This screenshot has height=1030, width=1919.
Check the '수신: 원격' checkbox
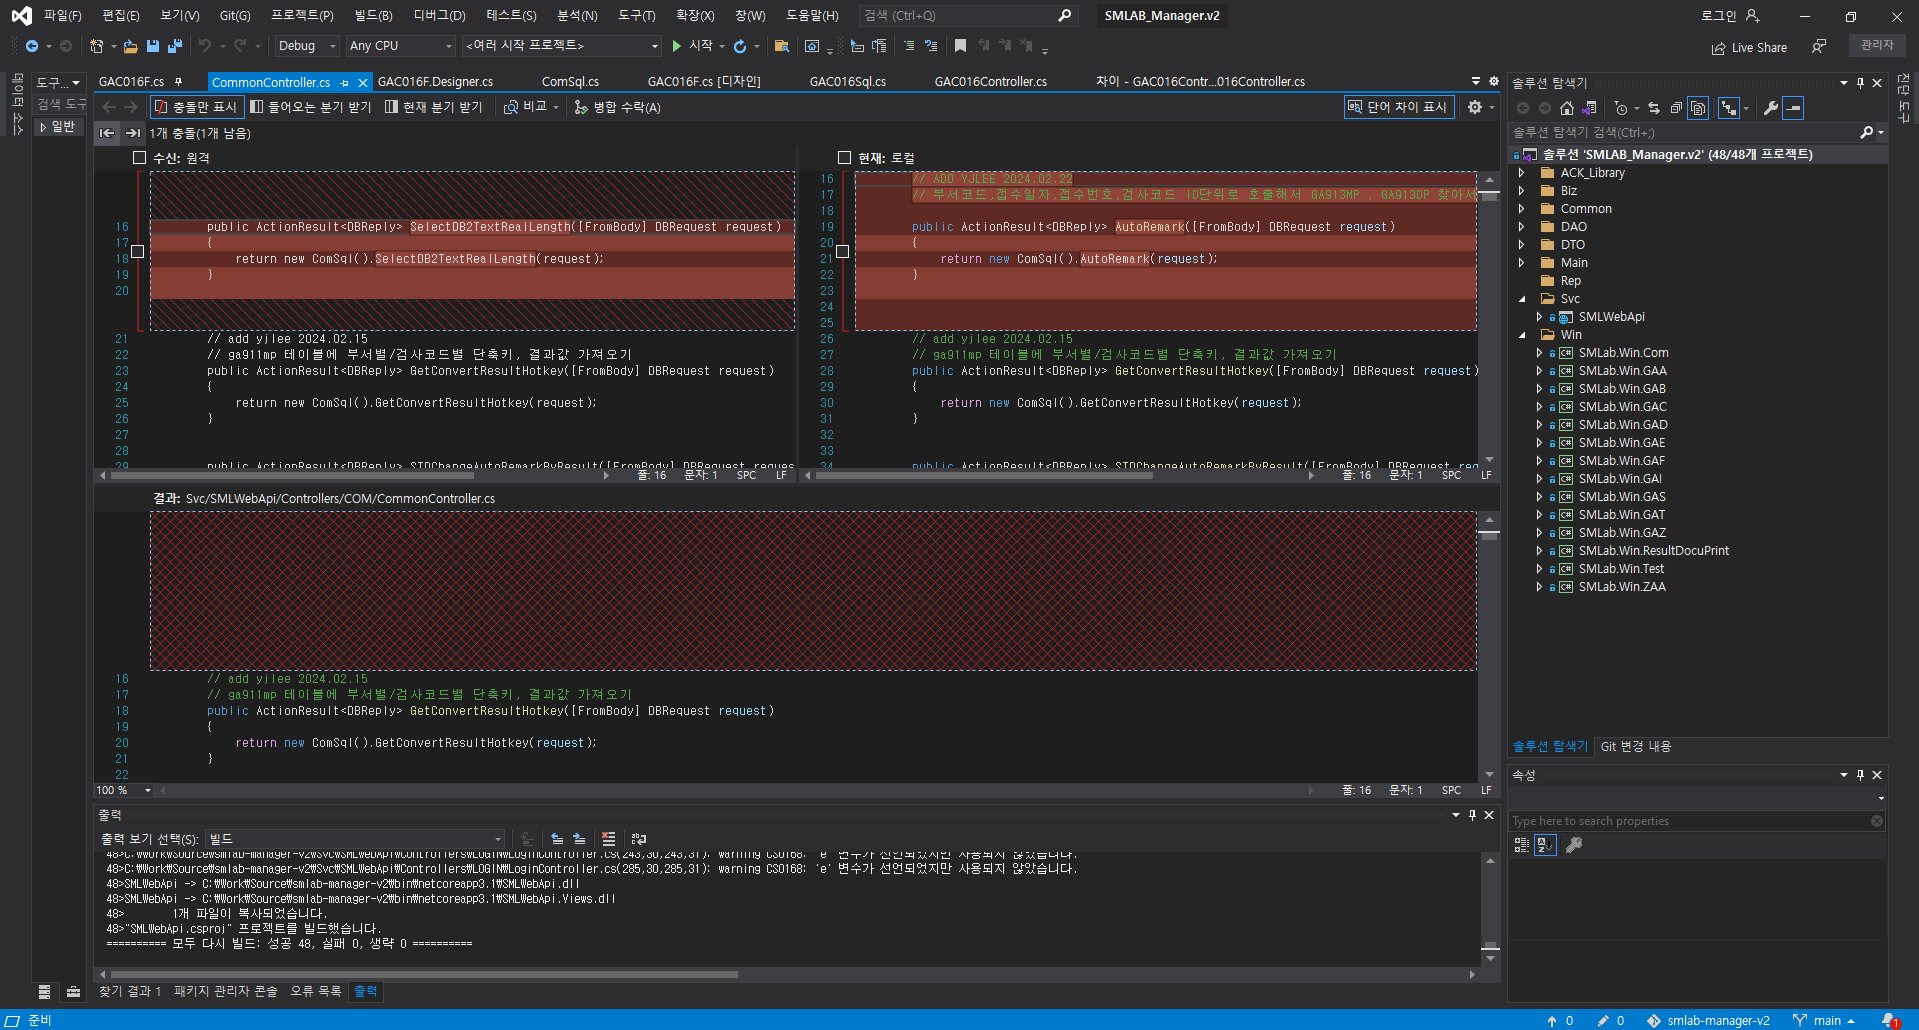click(x=139, y=158)
